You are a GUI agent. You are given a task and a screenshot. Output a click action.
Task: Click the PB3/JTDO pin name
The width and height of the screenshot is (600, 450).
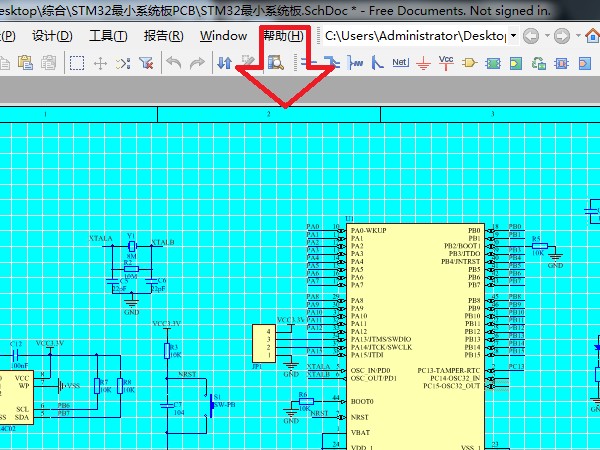464,253
